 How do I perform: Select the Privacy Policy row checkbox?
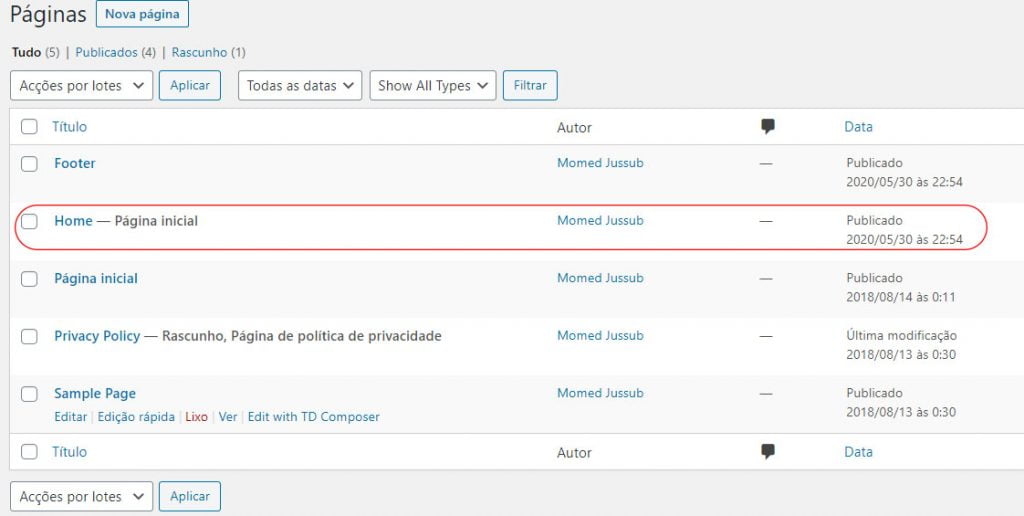click(x=29, y=336)
